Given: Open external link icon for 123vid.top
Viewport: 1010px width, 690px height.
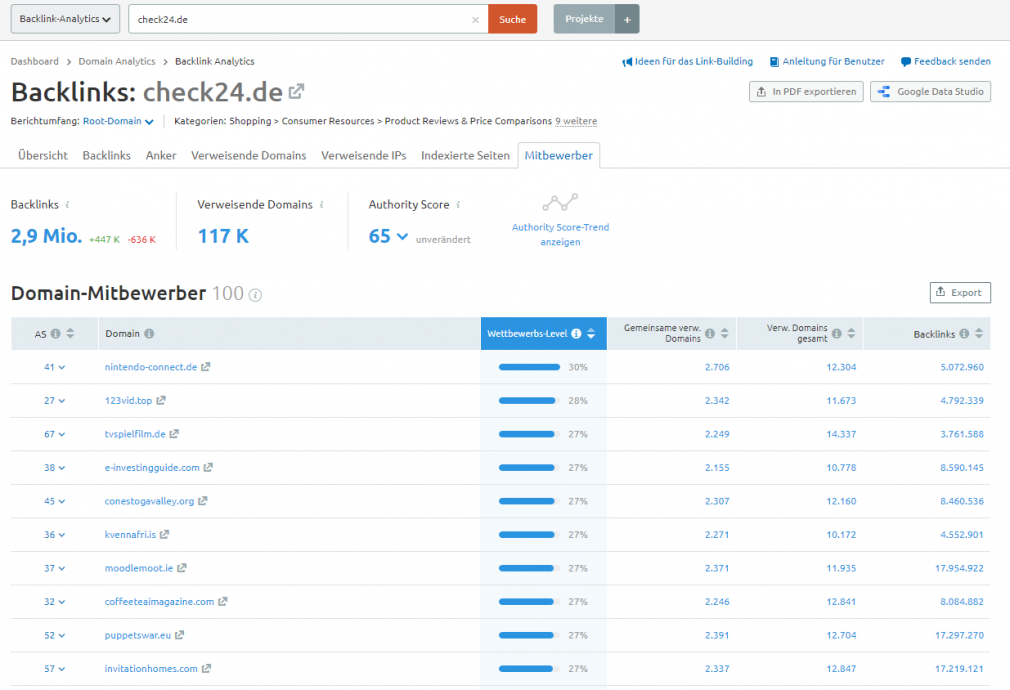Looking at the screenshot, I should coord(161,400).
